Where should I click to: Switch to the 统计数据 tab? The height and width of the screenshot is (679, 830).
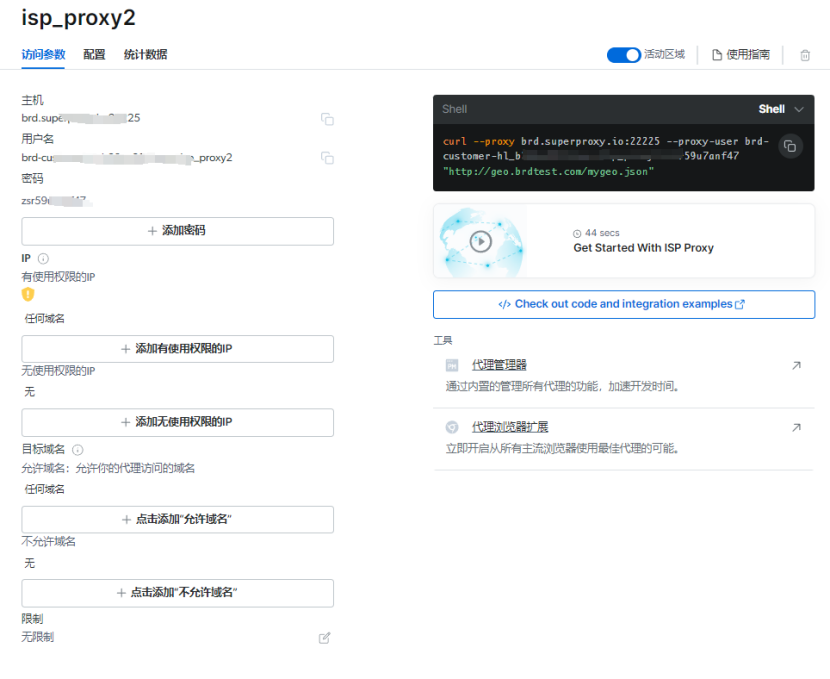point(146,55)
